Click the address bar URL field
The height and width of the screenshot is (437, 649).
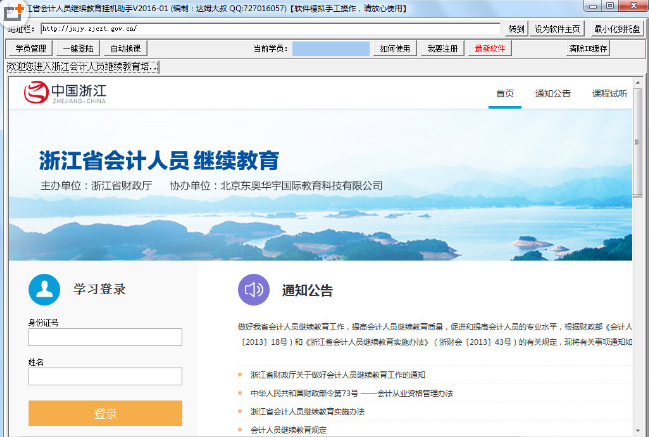click(270, 29)
